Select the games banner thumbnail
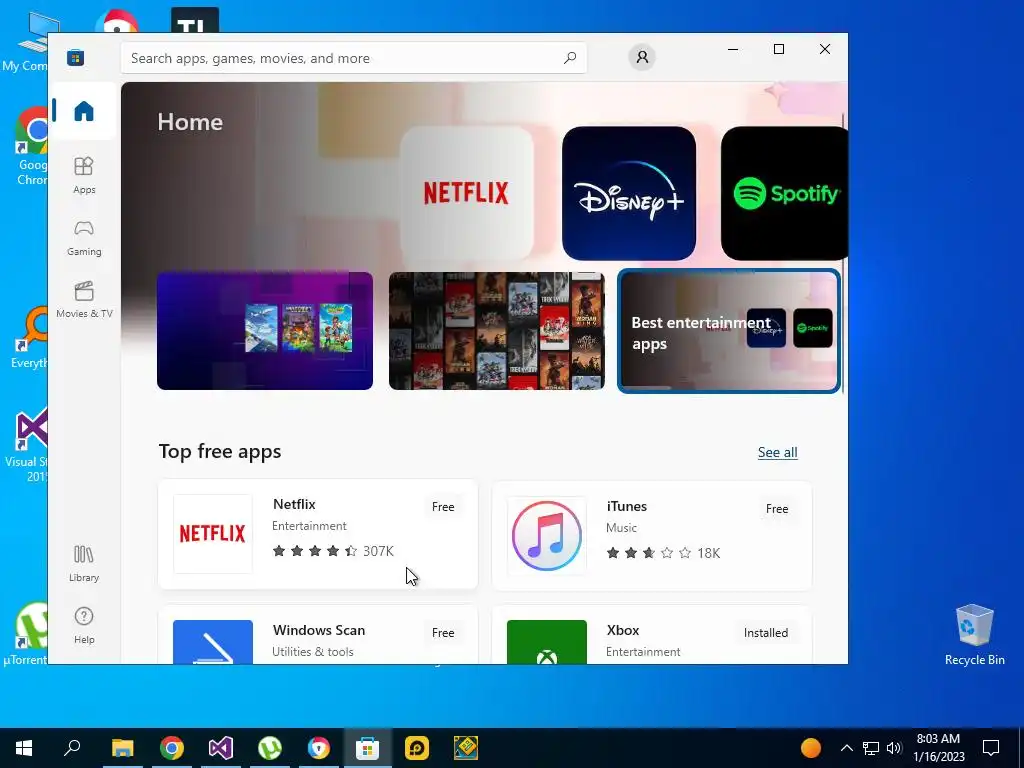Image resolution: width=1024 pixels, height=768 pixels. 265,331
